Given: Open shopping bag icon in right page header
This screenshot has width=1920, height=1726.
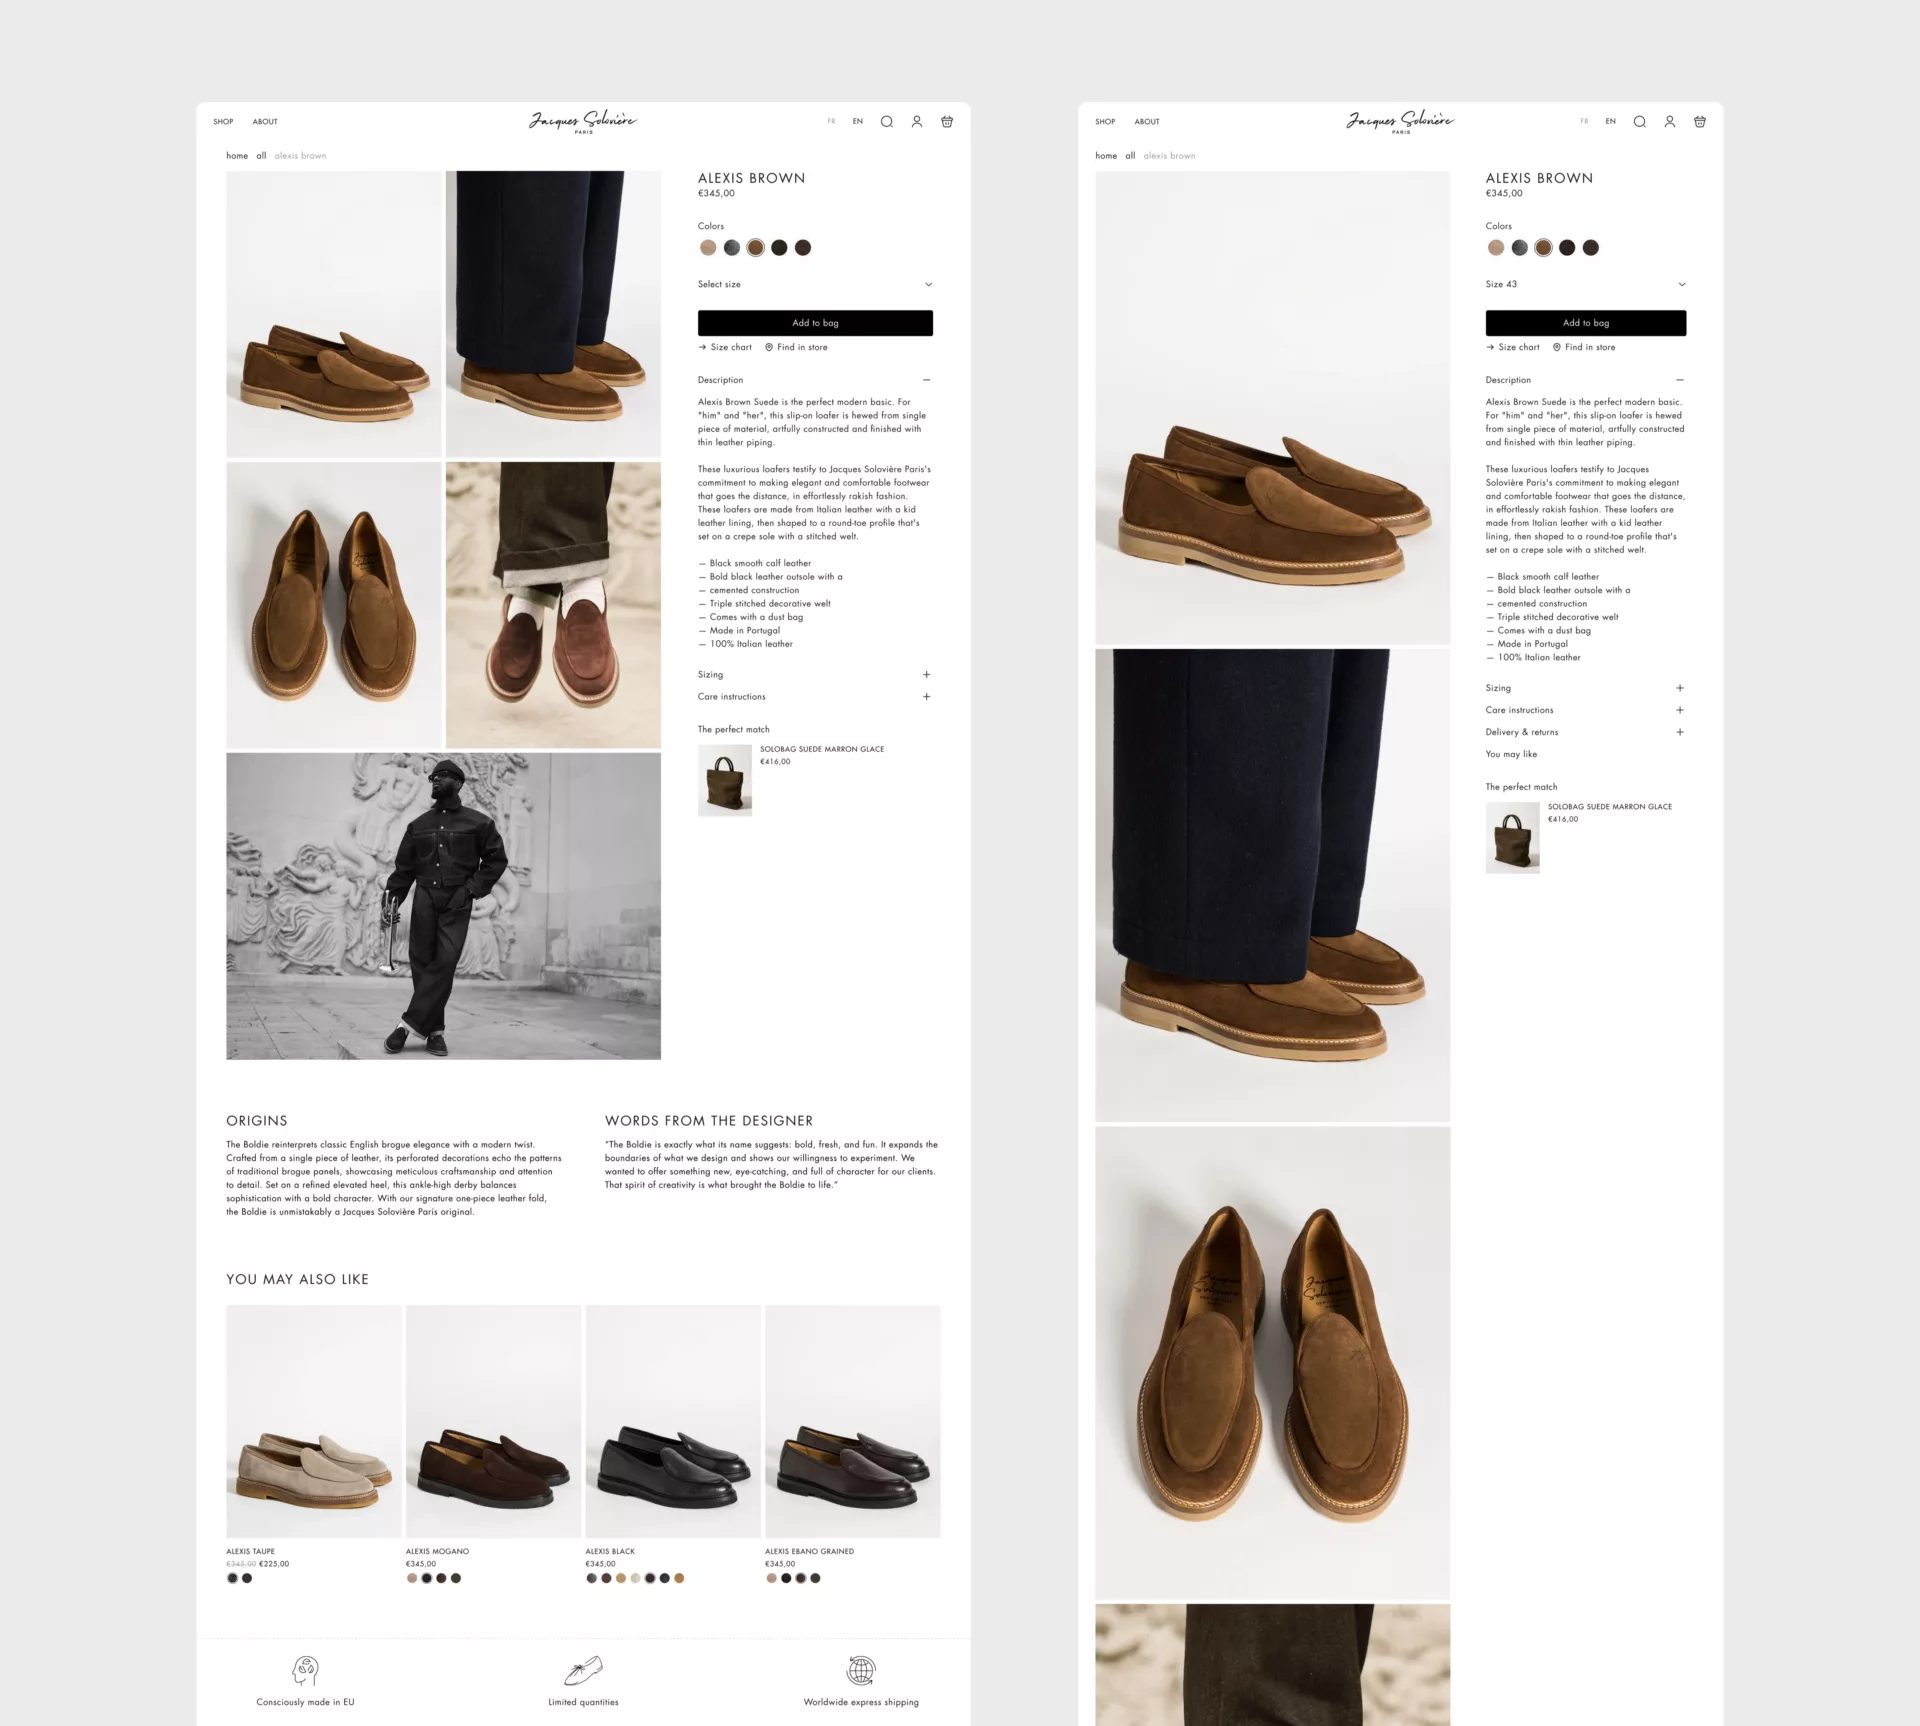Looking at the screenshot, I should (1699, 122).
